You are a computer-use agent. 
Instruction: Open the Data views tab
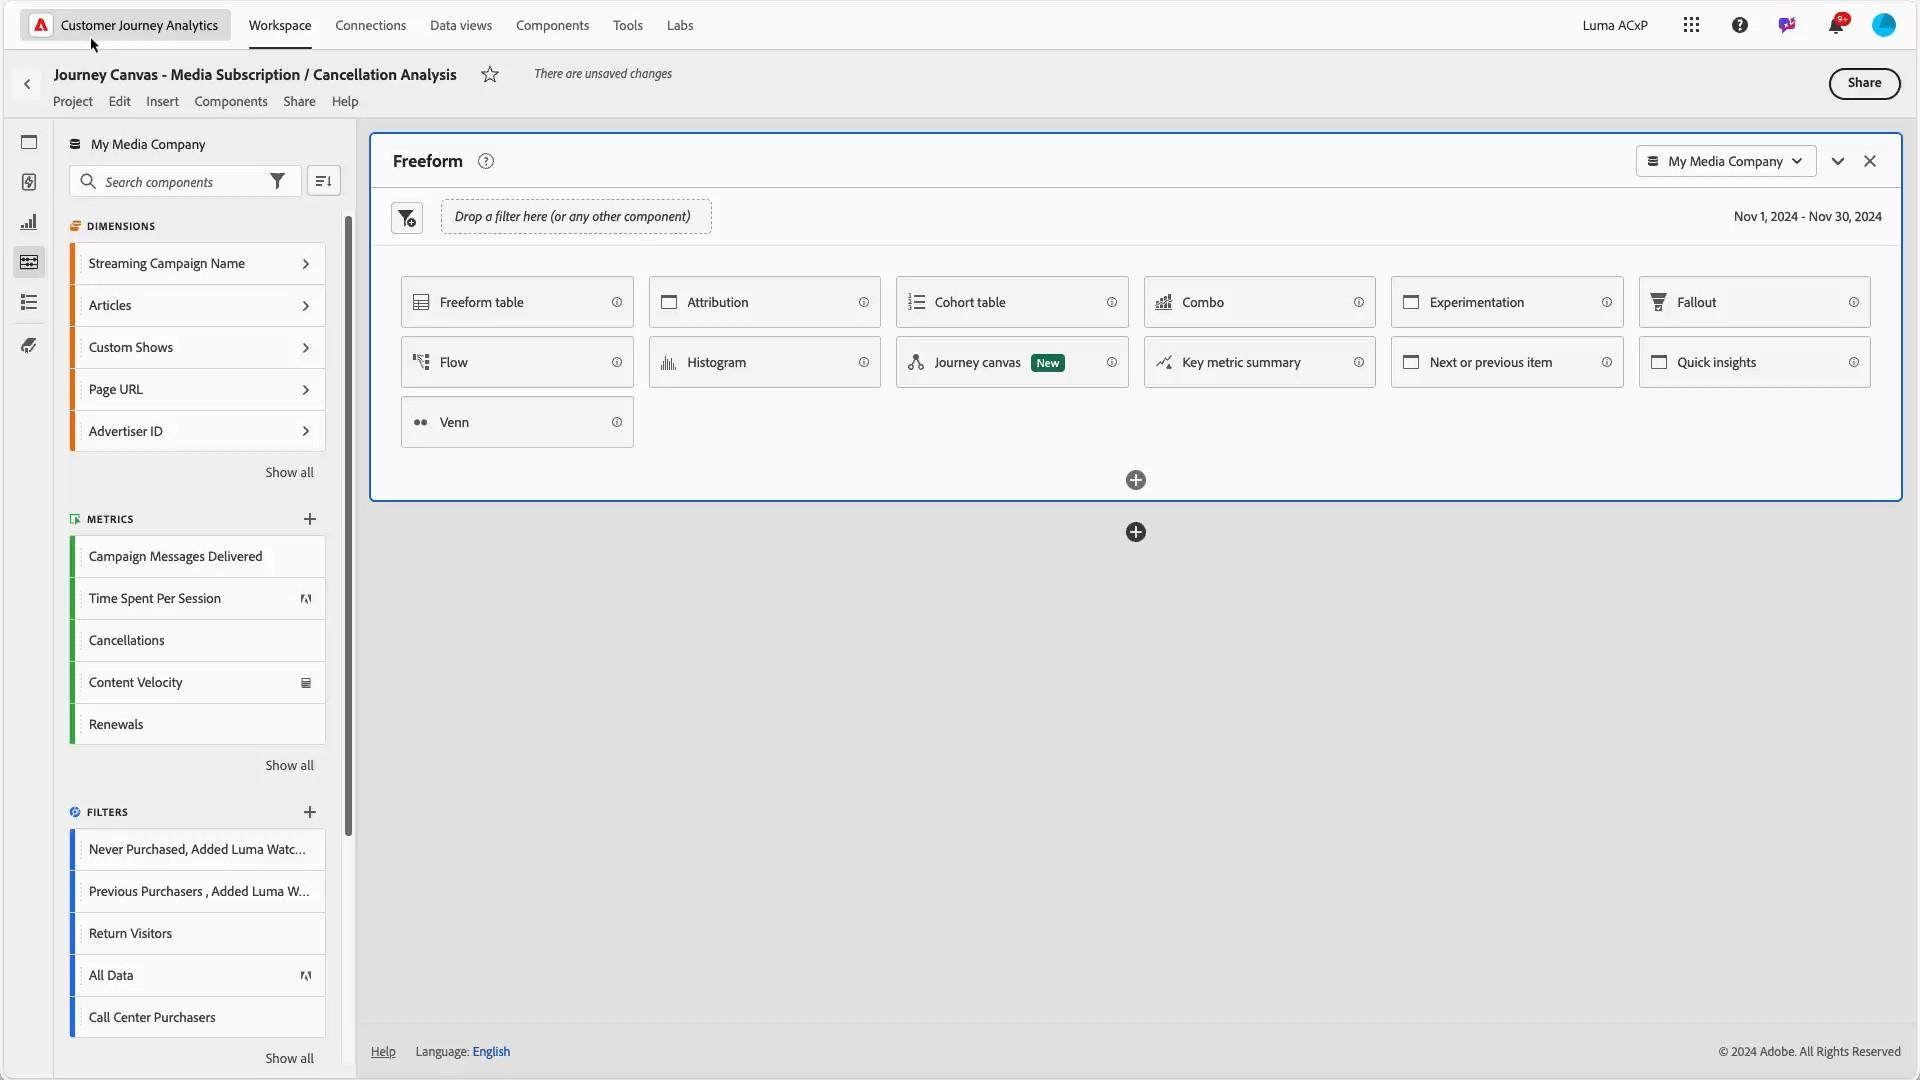pos(461,25)
